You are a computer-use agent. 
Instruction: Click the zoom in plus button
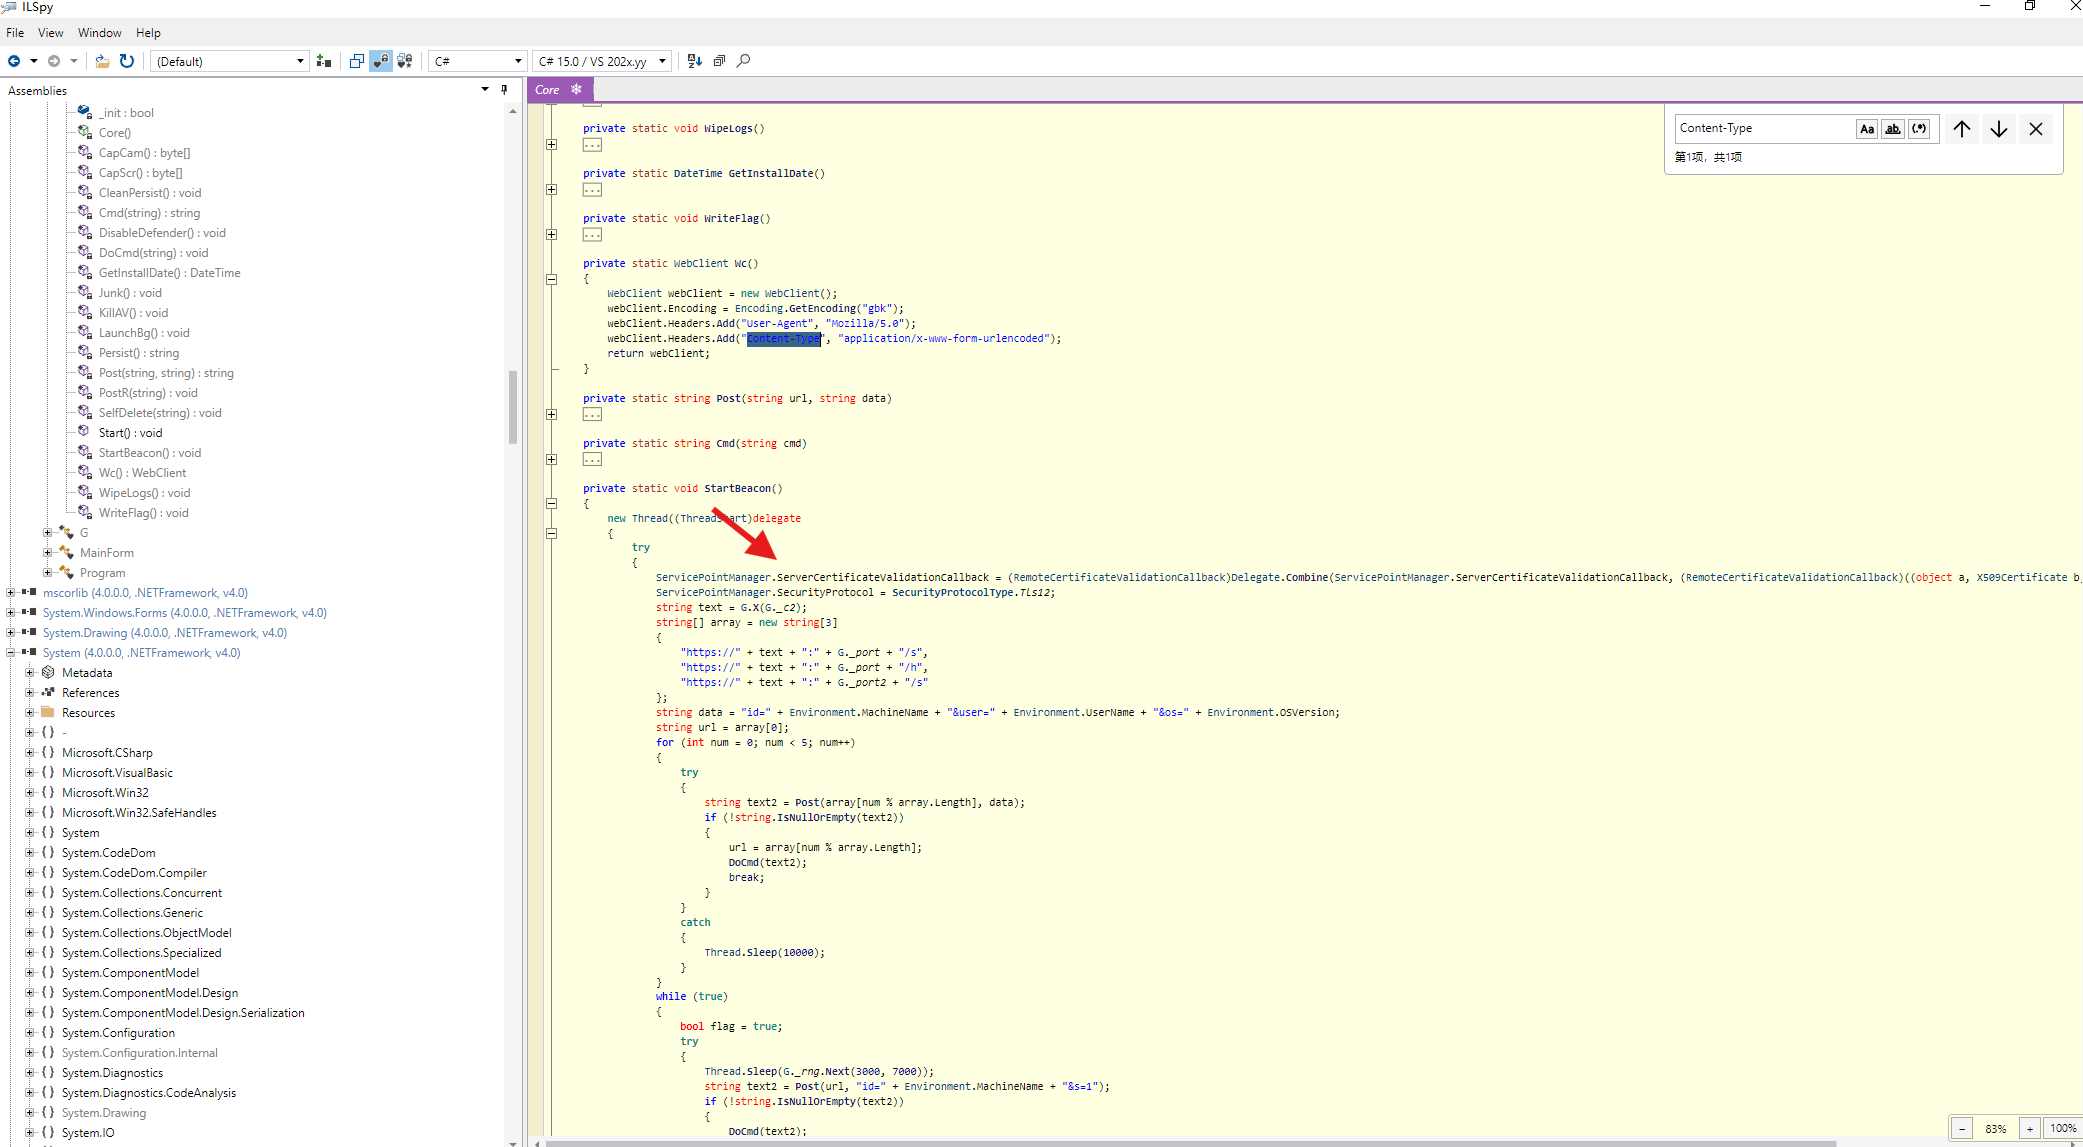[x=2030, y=1128]
